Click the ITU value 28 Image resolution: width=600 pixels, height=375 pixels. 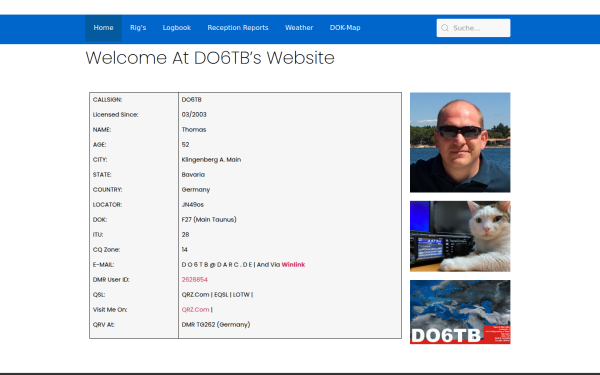(x=185, y=235)
